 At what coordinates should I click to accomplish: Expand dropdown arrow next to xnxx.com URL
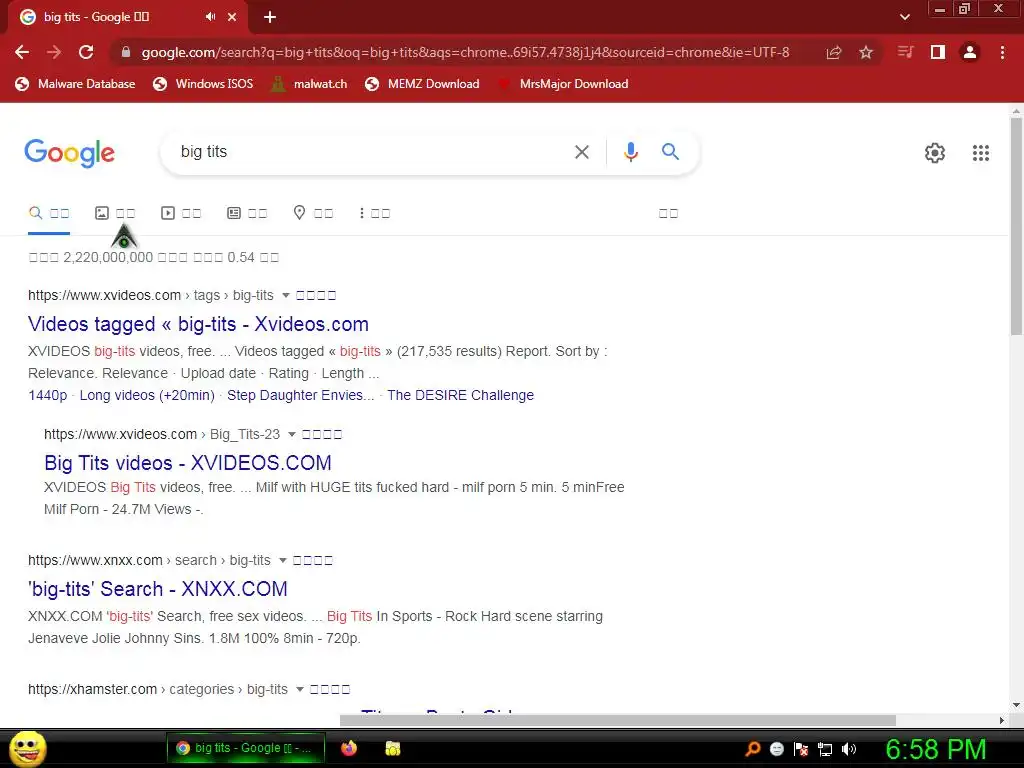[282, 561]
